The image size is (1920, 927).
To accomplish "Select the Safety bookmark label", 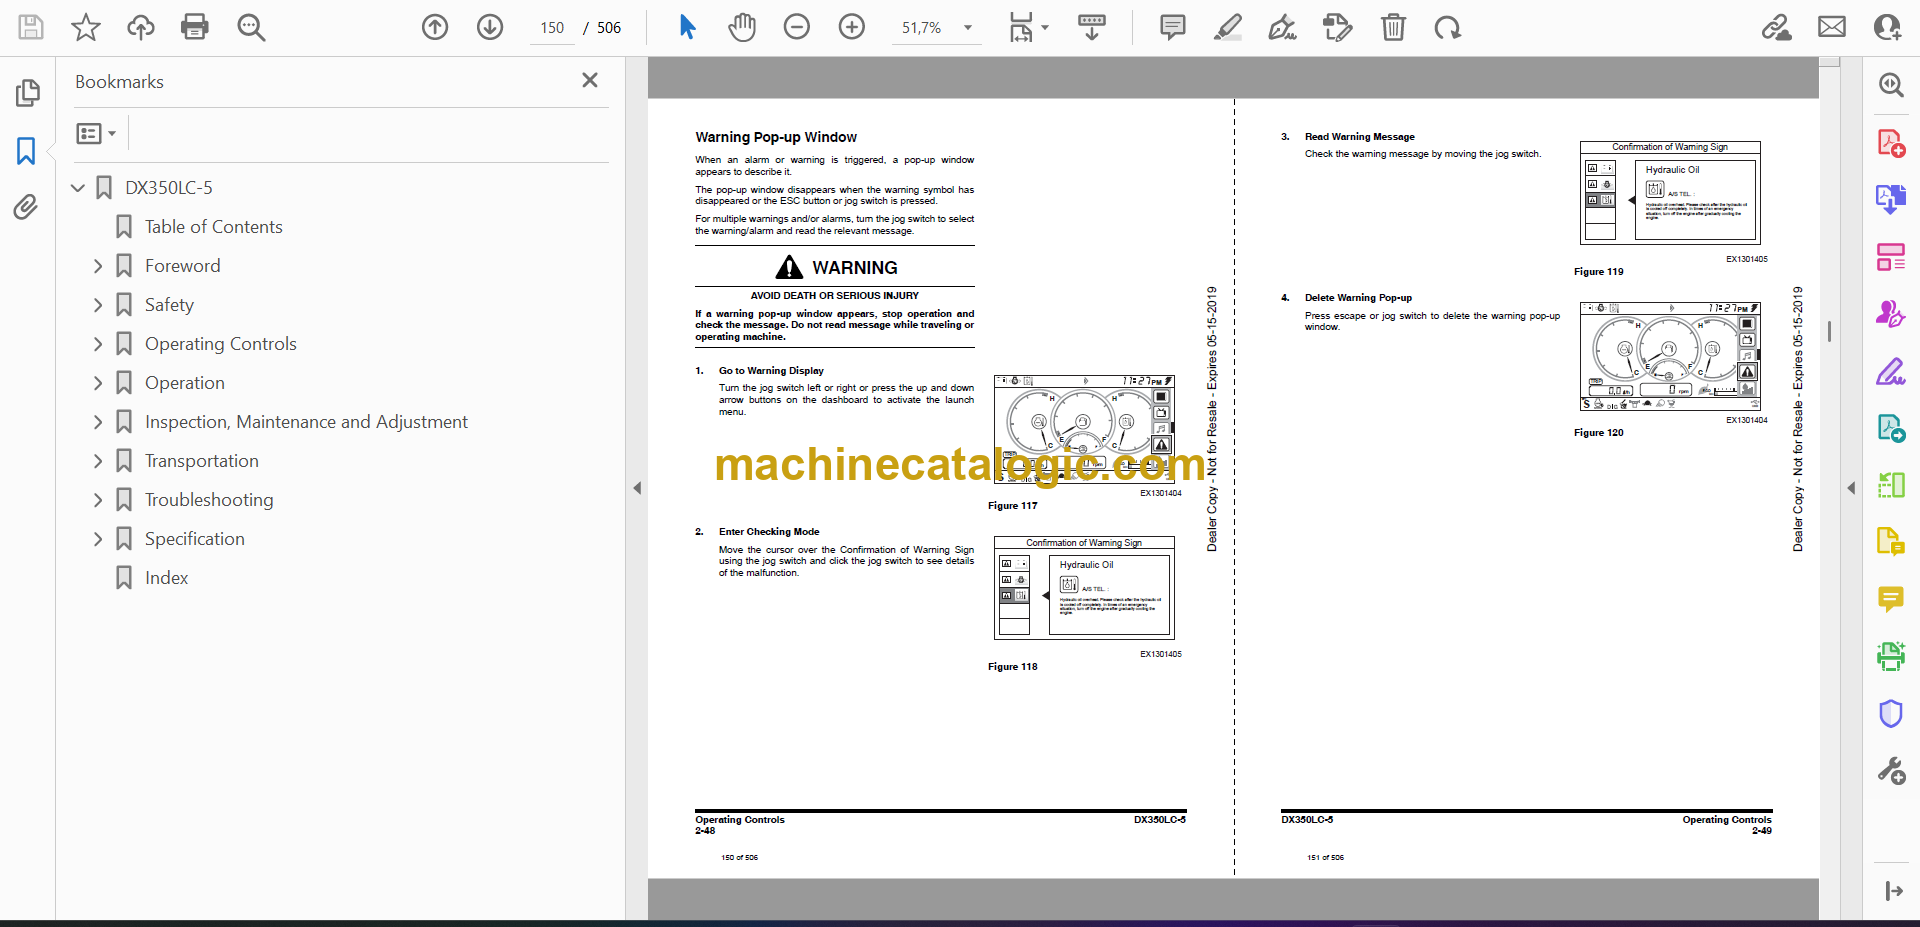I will 169,305.
